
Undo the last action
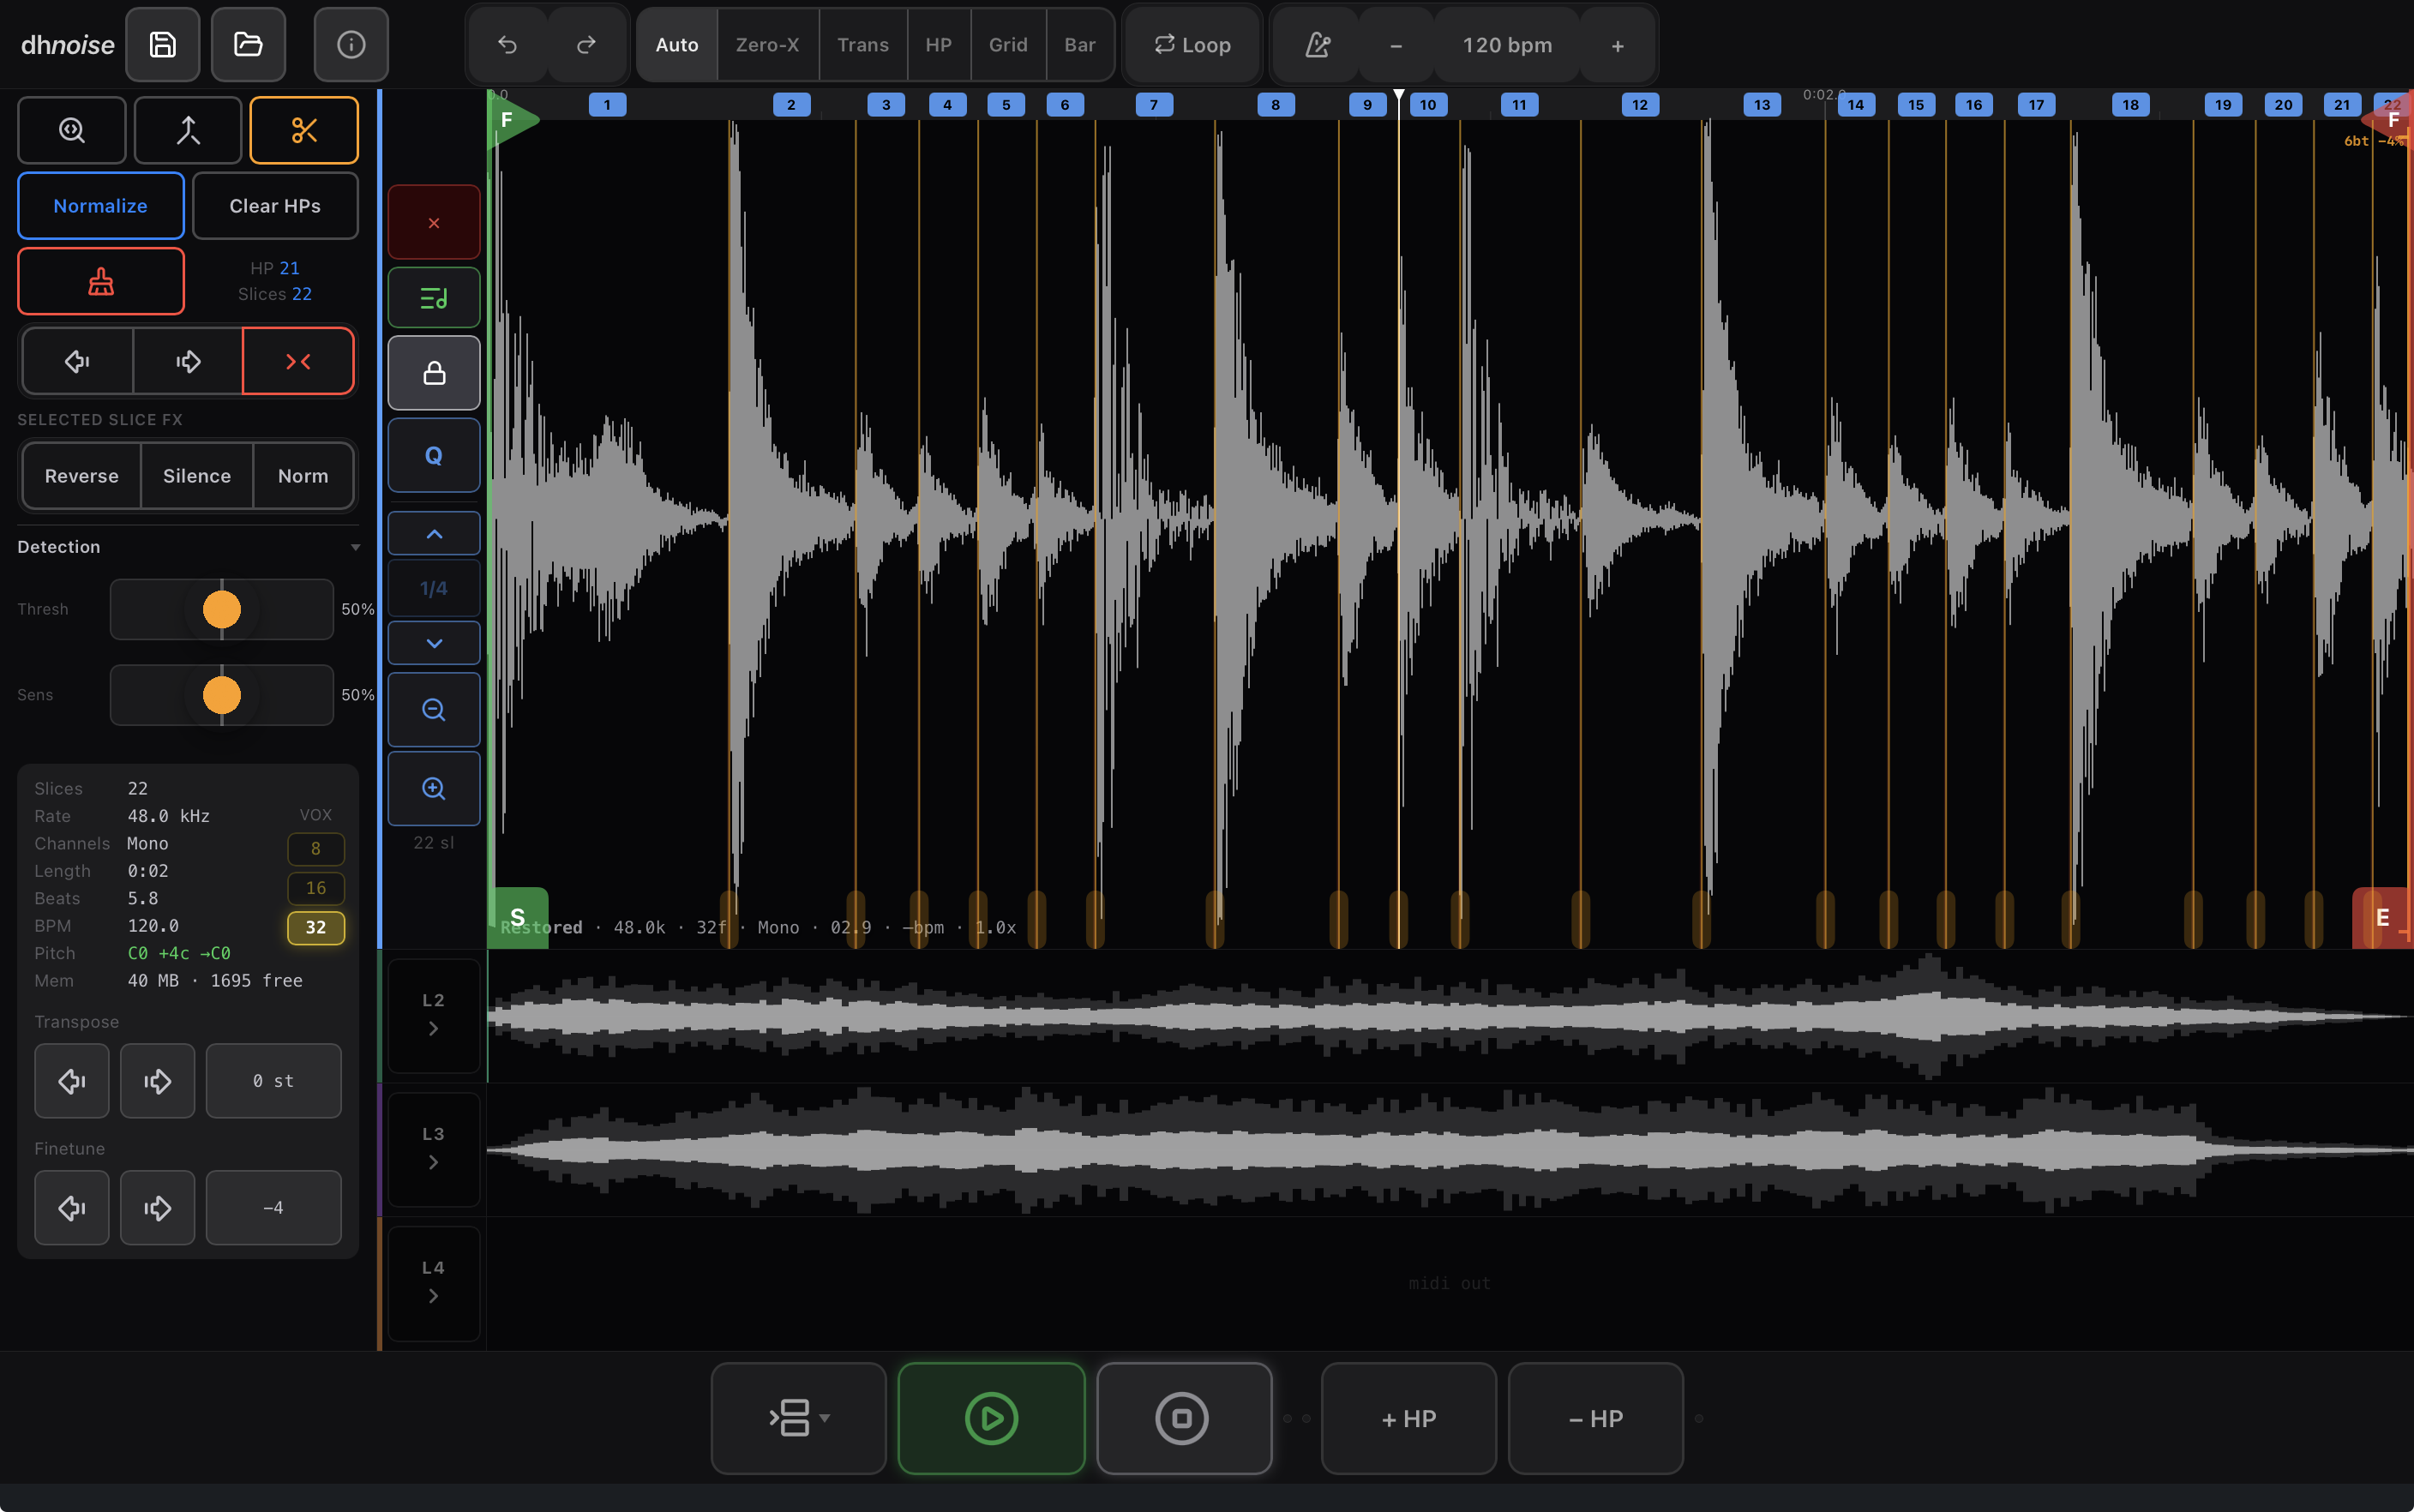pos(508,44)
